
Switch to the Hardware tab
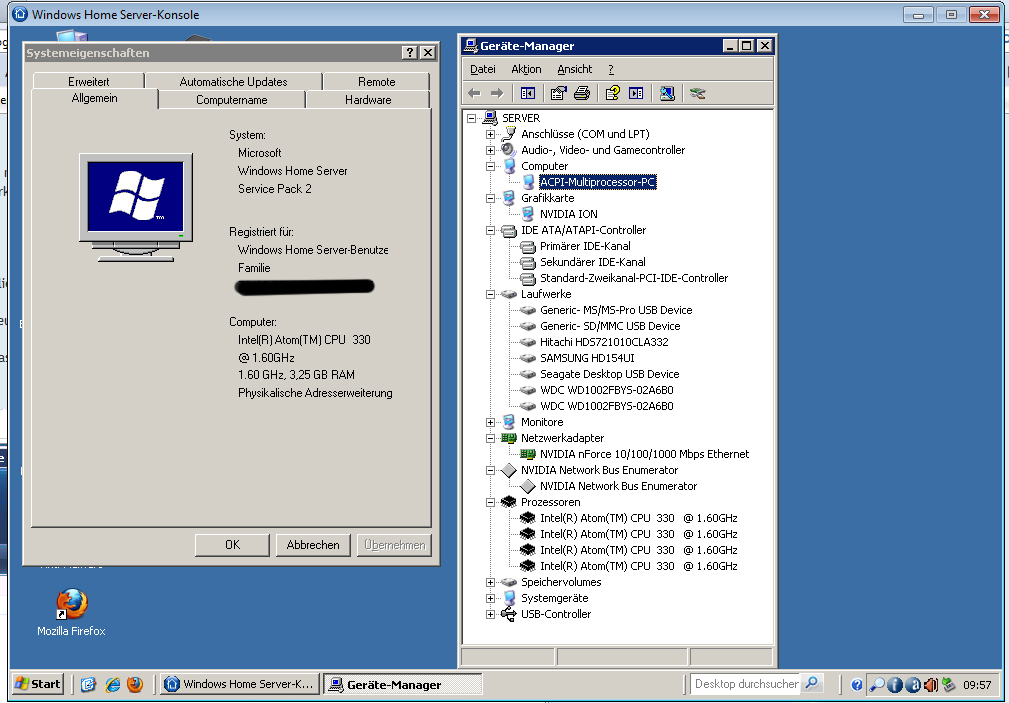click(368, 100)
